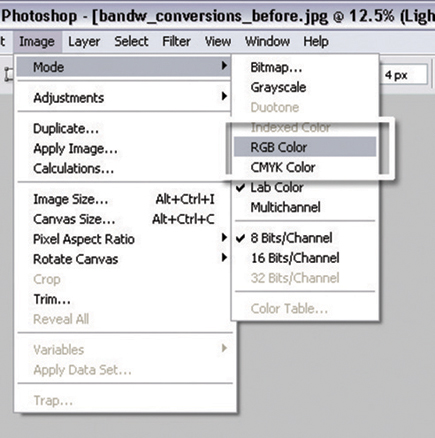
Task: Select Multichannel mode
Action: (x=305, y=207)
